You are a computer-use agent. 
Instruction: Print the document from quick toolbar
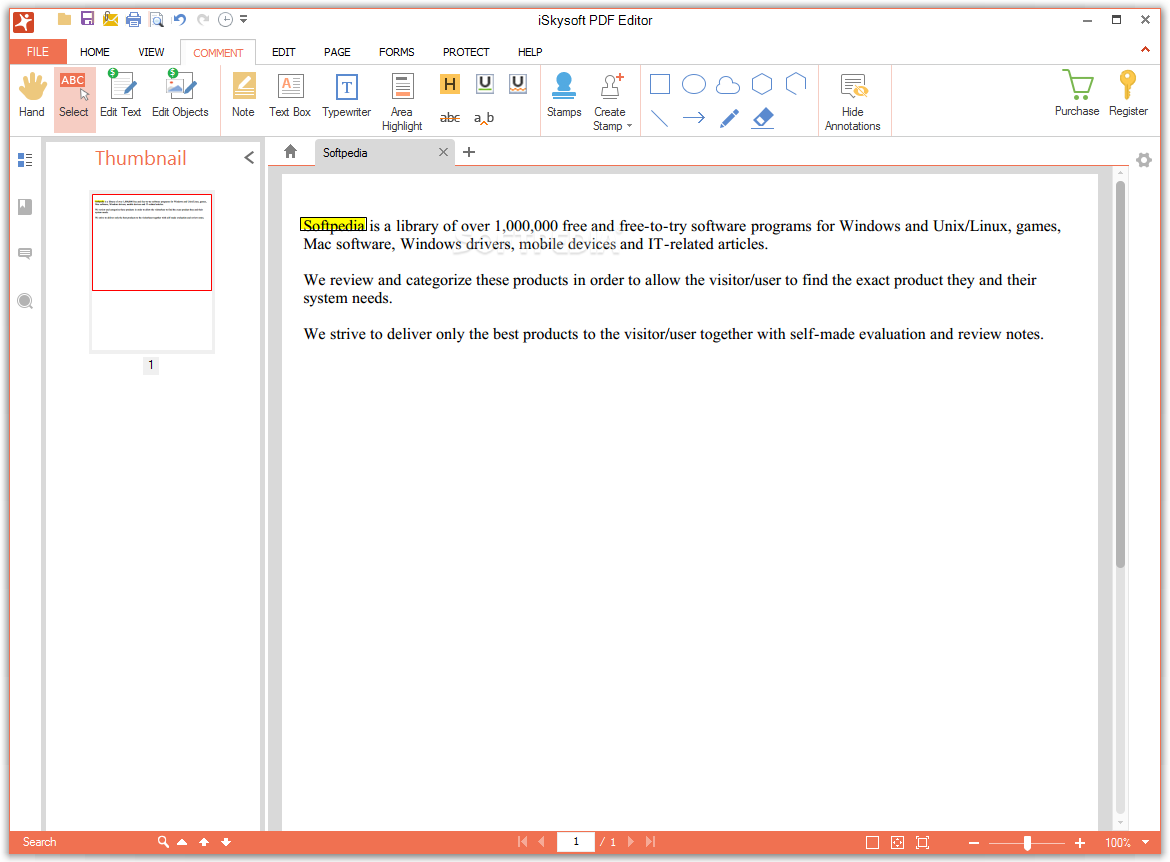(x=134, y=19)
